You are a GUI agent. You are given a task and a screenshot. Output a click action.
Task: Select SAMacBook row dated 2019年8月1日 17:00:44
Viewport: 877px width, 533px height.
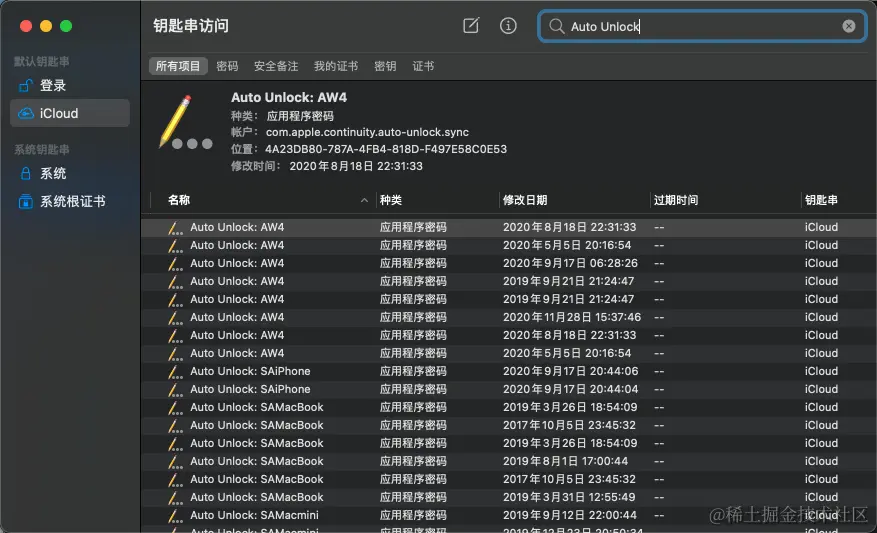tap(508, 461)
